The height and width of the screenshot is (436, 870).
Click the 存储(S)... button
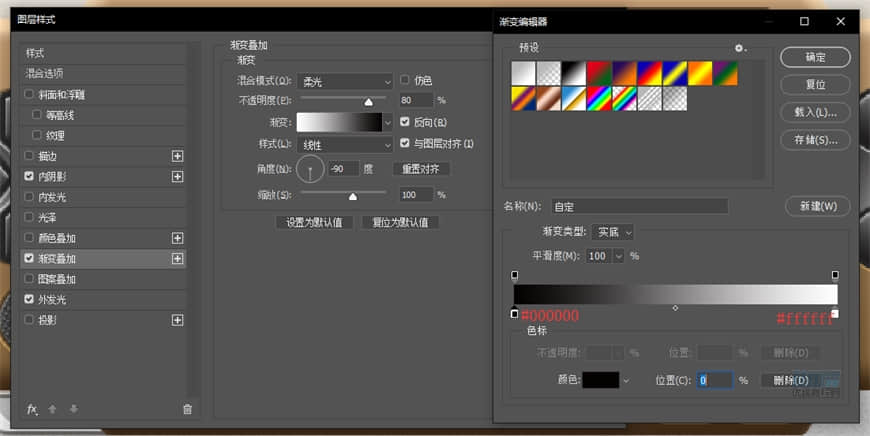pyautogui.click(x=815, y=140)
